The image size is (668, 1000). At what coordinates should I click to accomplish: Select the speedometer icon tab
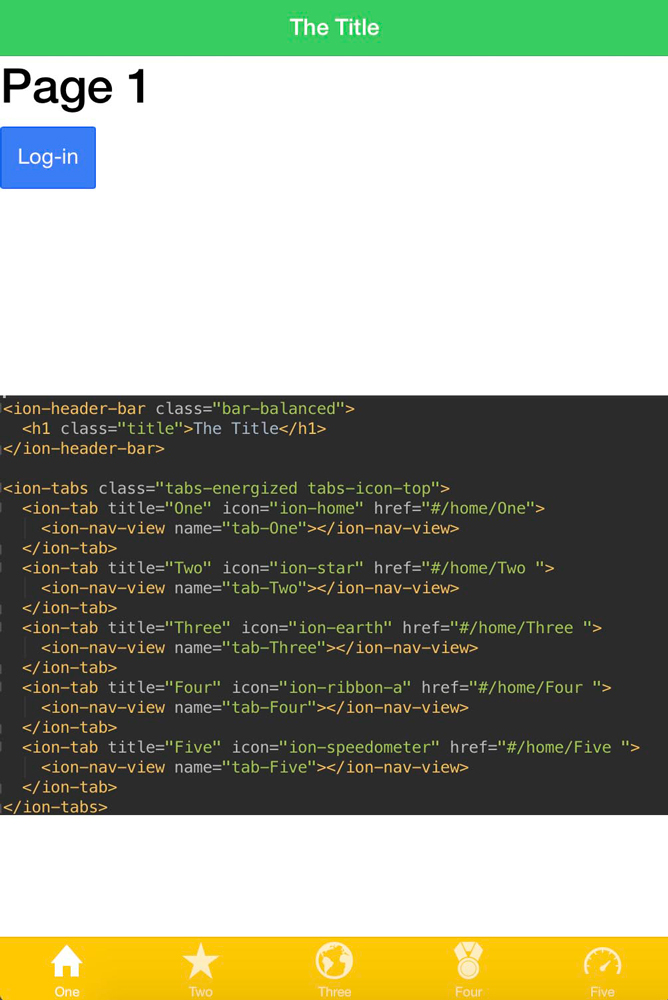pos(602,961)
